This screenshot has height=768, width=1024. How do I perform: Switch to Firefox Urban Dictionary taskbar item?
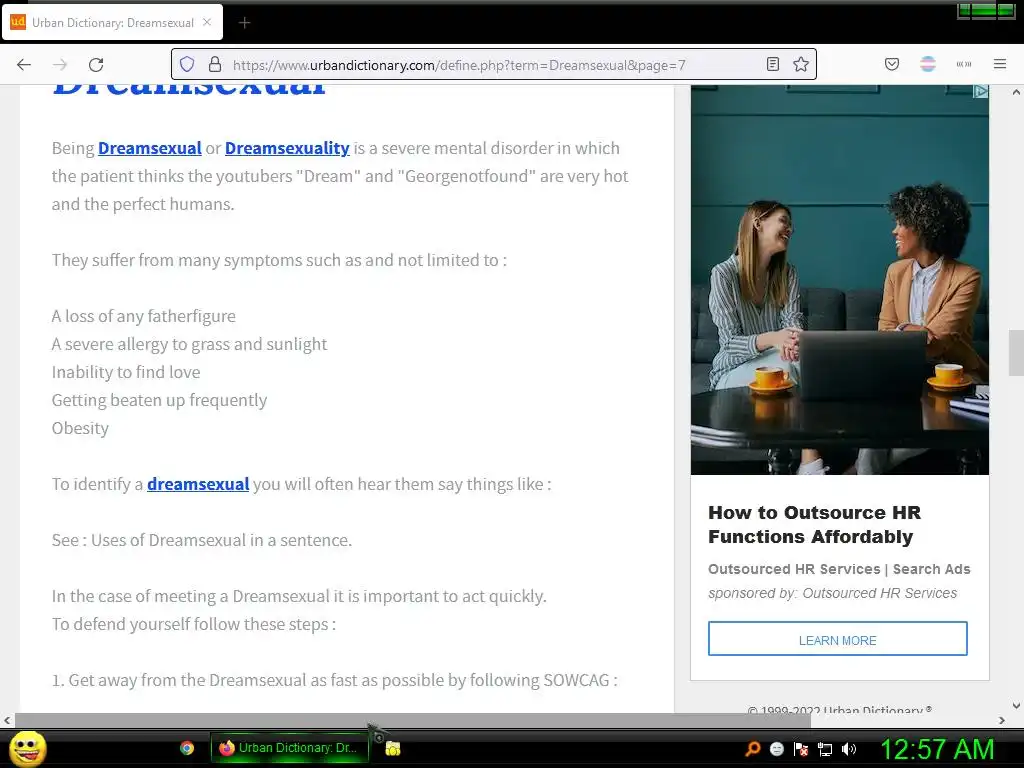click(x=290, y=748)
